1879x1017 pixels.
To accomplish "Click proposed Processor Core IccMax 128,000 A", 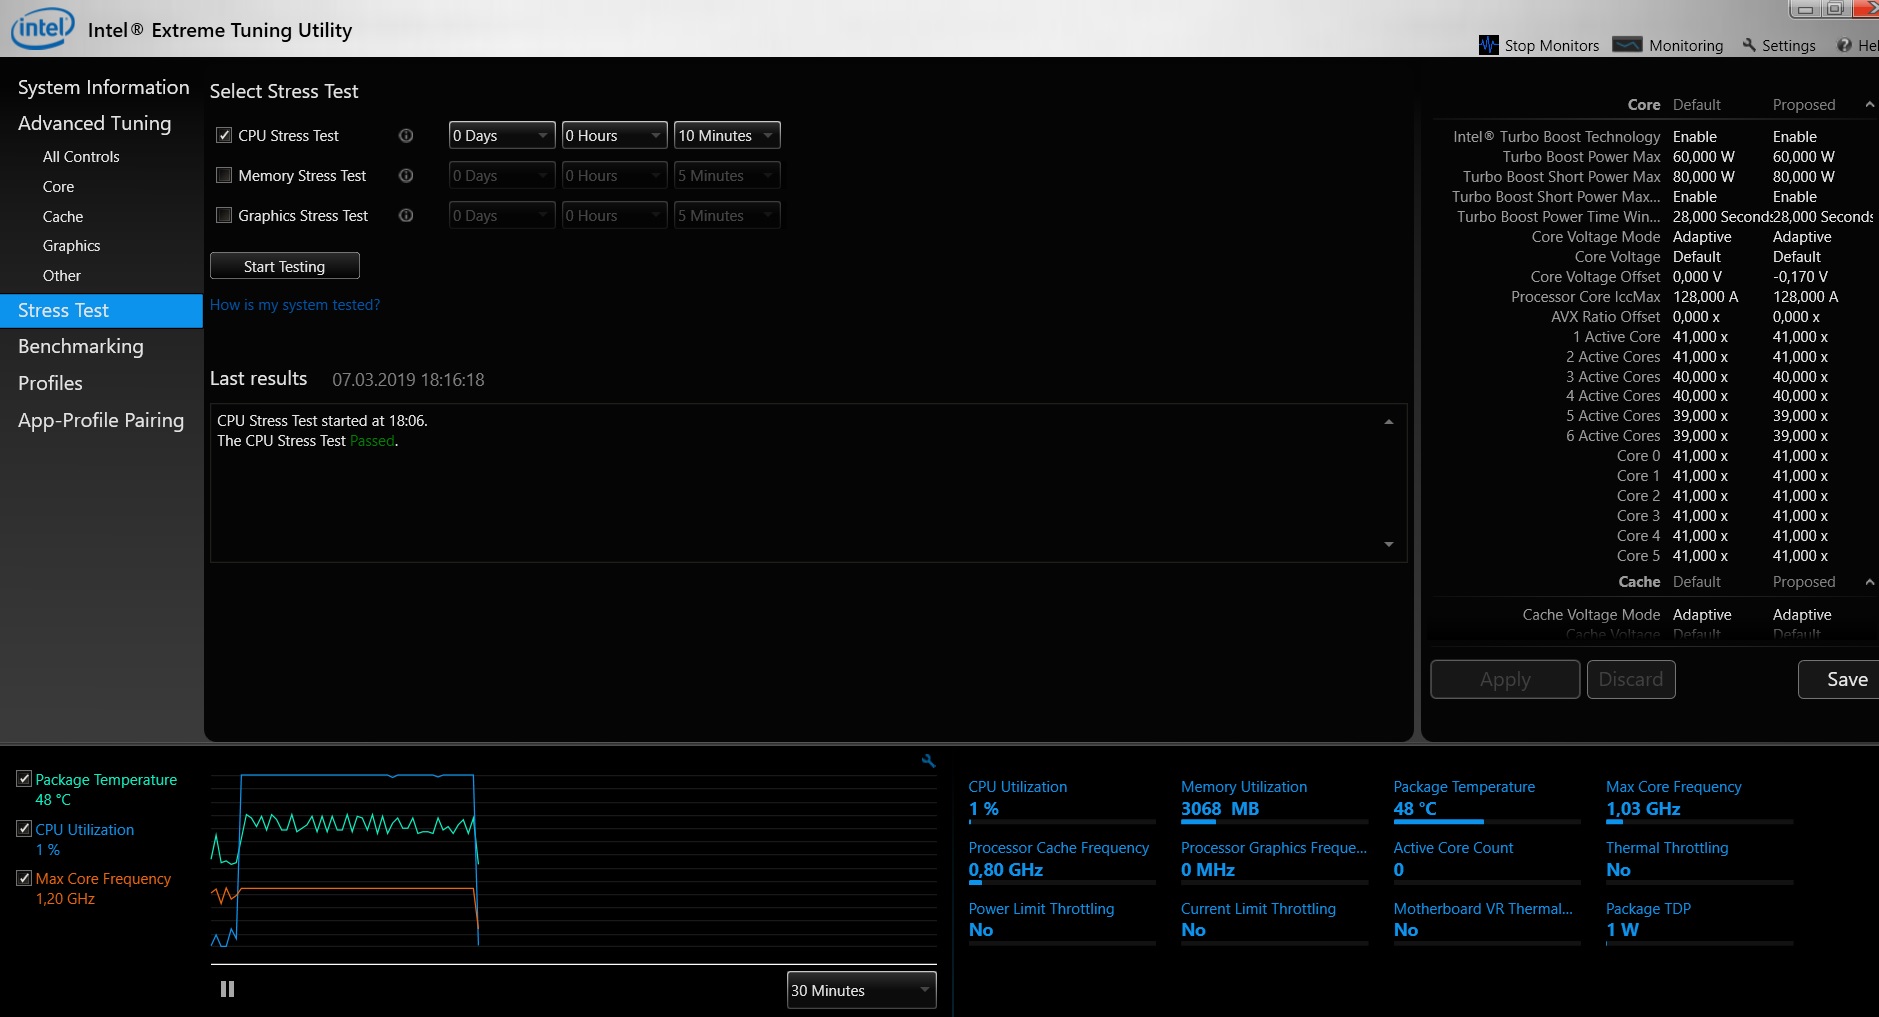I will click(1805, 297).
